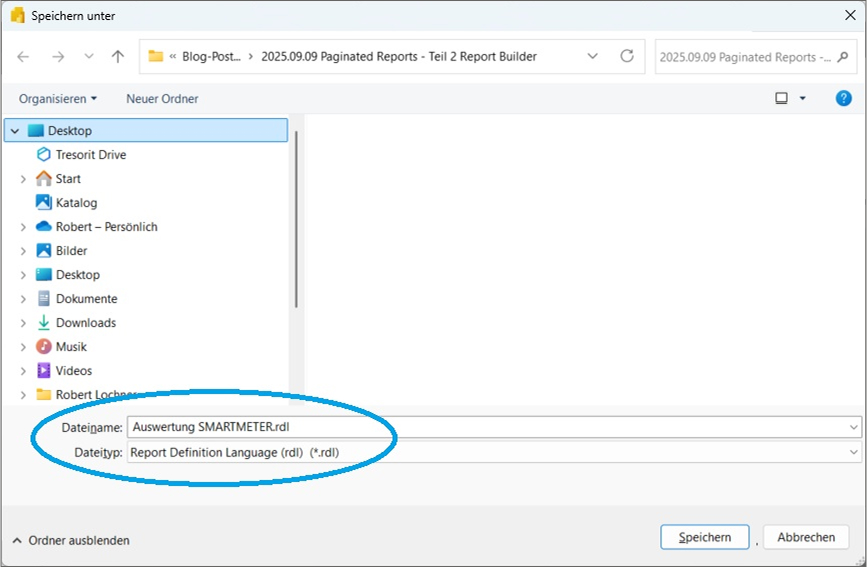Image resolution: width=867 pixels, height=567 pixels.
Task: Click Neuer Ordner in the toolbar
Action: point(162,99)
